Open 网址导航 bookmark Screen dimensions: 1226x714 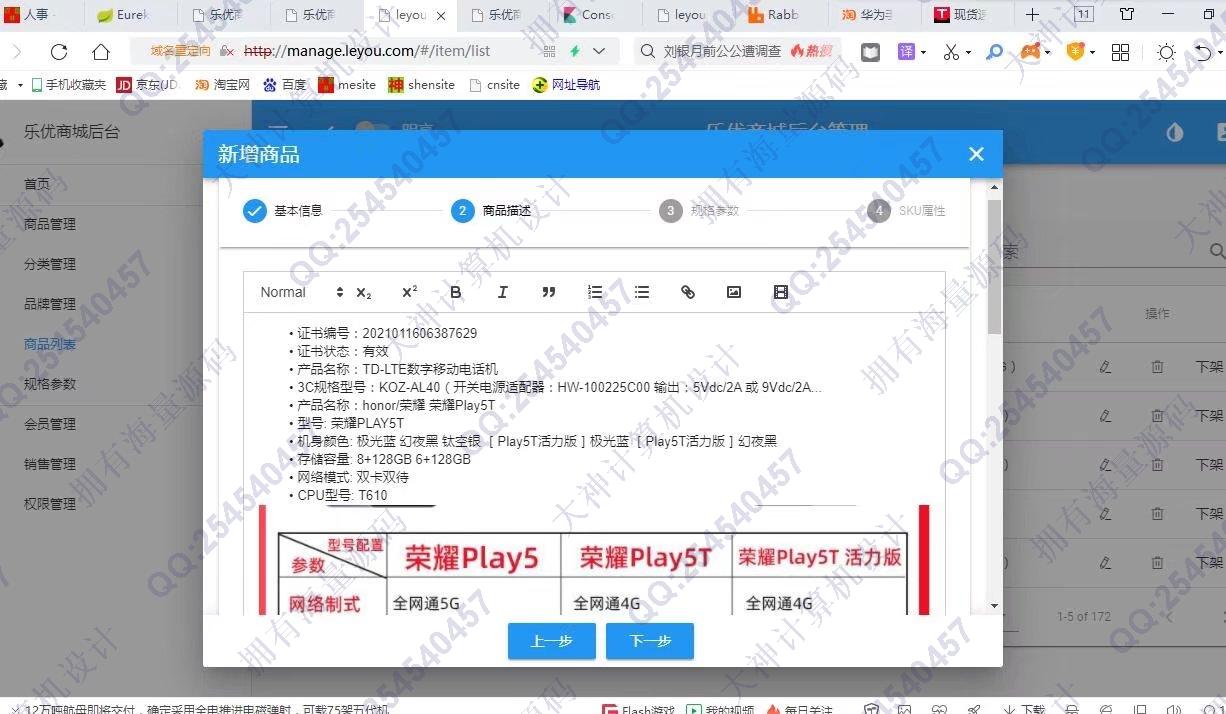(566, 85)
